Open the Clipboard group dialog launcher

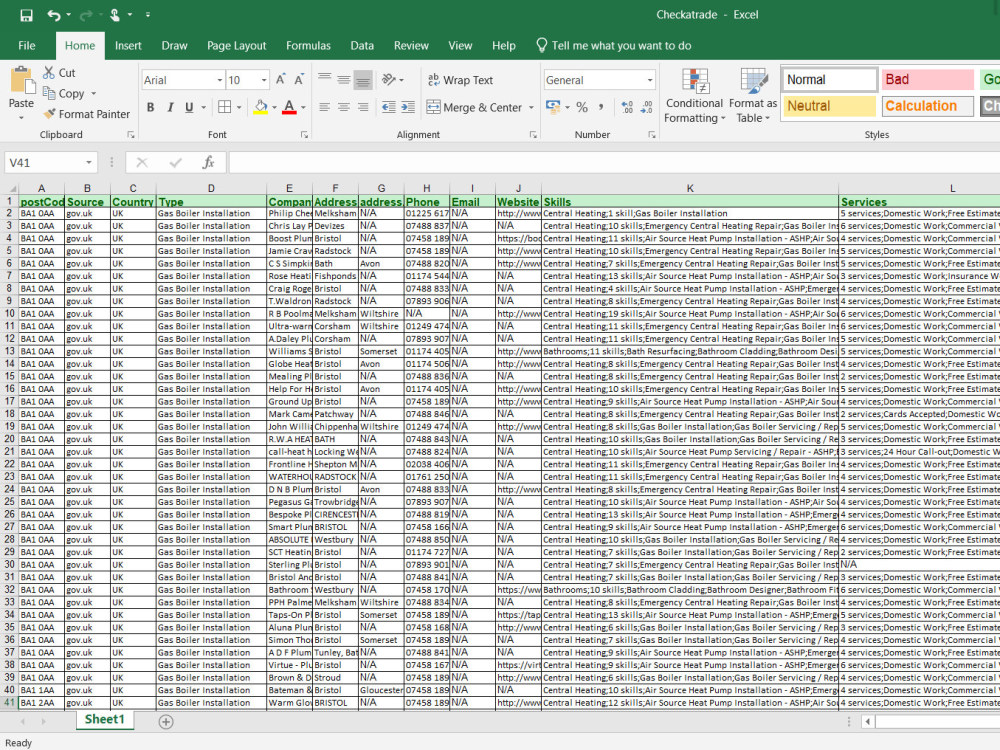pyautogui.click(x=131, y=135)
